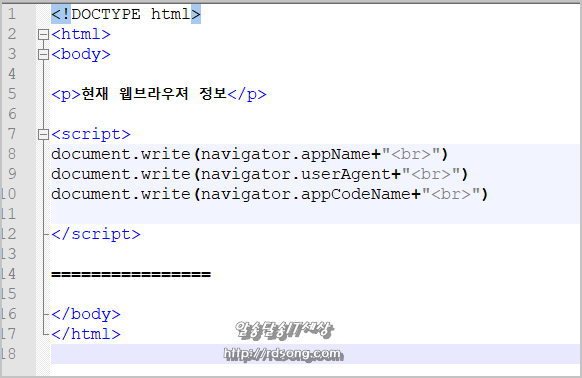This screenshot has height=378, width=582.
Task: Click the Korean paragraph line '현재 웹브라우져 정보'
Action: pos(159,94)
